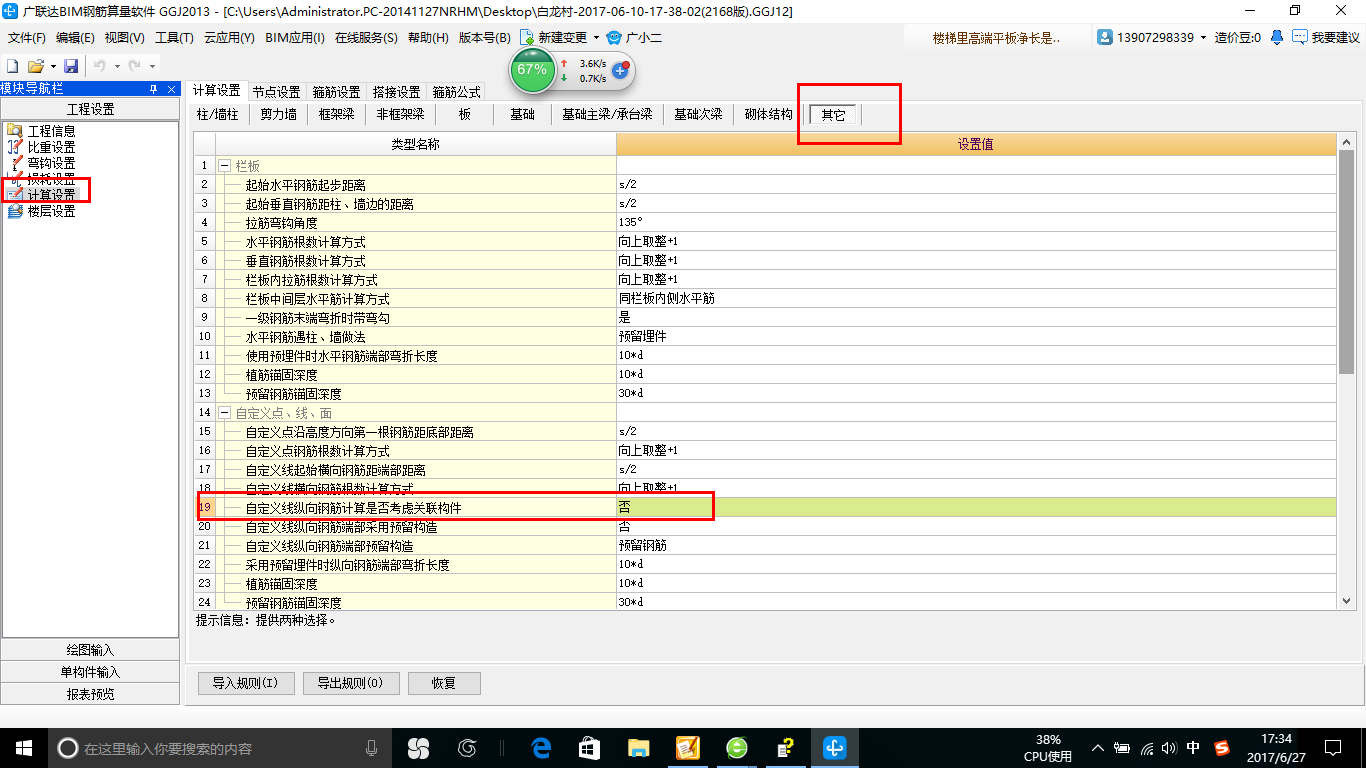Select the 框架梁 category tab

[336, 114]
